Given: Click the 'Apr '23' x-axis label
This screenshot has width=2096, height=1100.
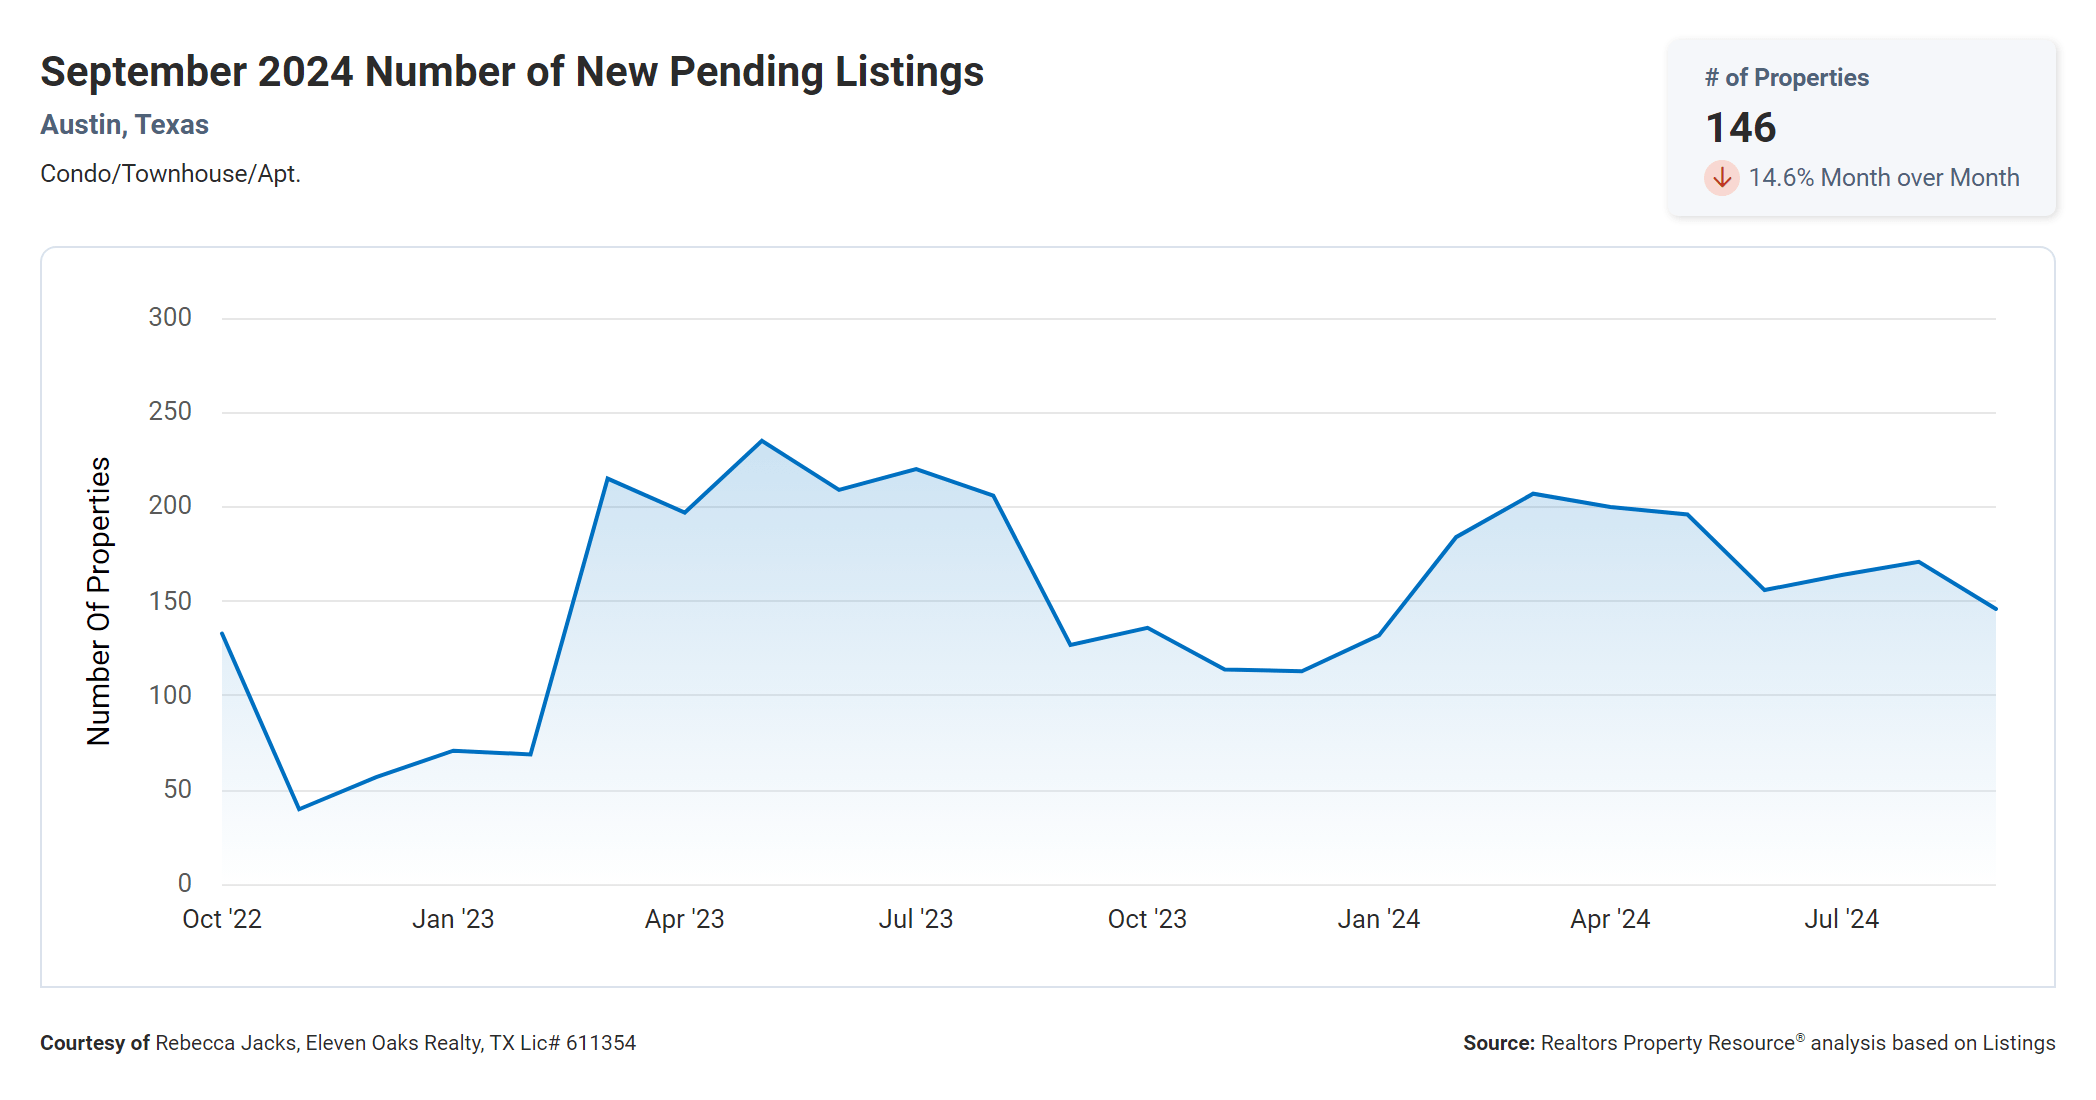Looking at the screenshot, I should coord(684,919).
